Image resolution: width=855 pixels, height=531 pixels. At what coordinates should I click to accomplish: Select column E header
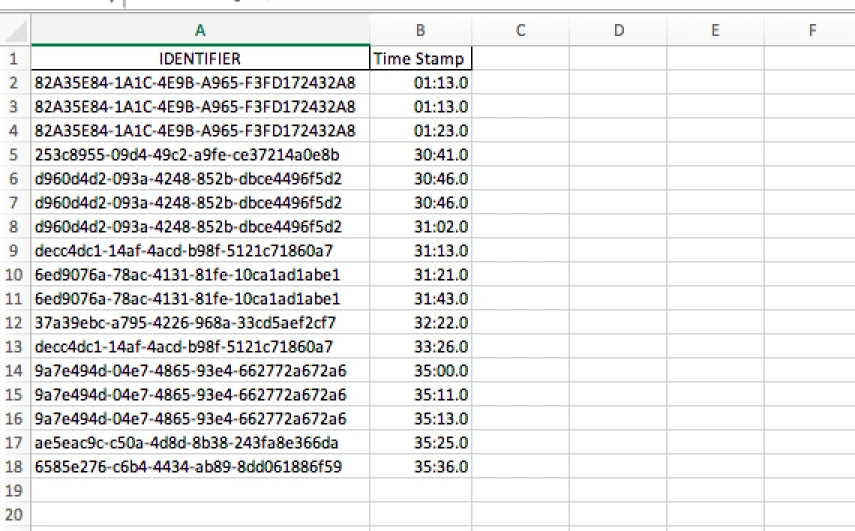[714, 31]
